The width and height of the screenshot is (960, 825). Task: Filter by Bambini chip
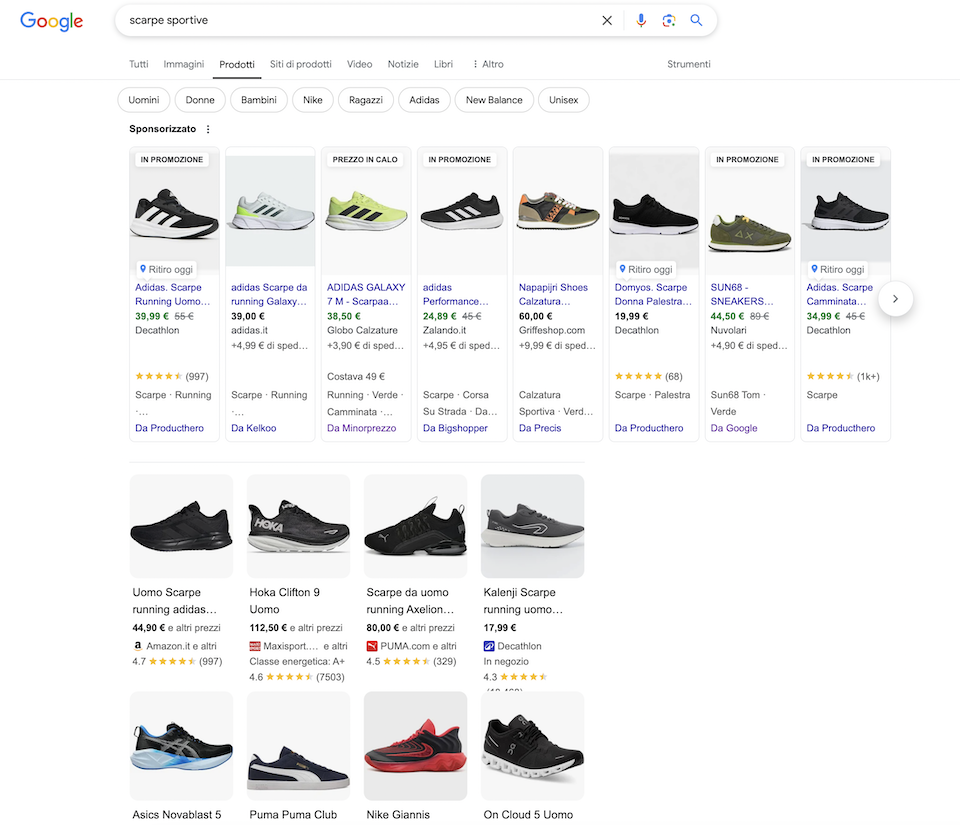(258, 100)
